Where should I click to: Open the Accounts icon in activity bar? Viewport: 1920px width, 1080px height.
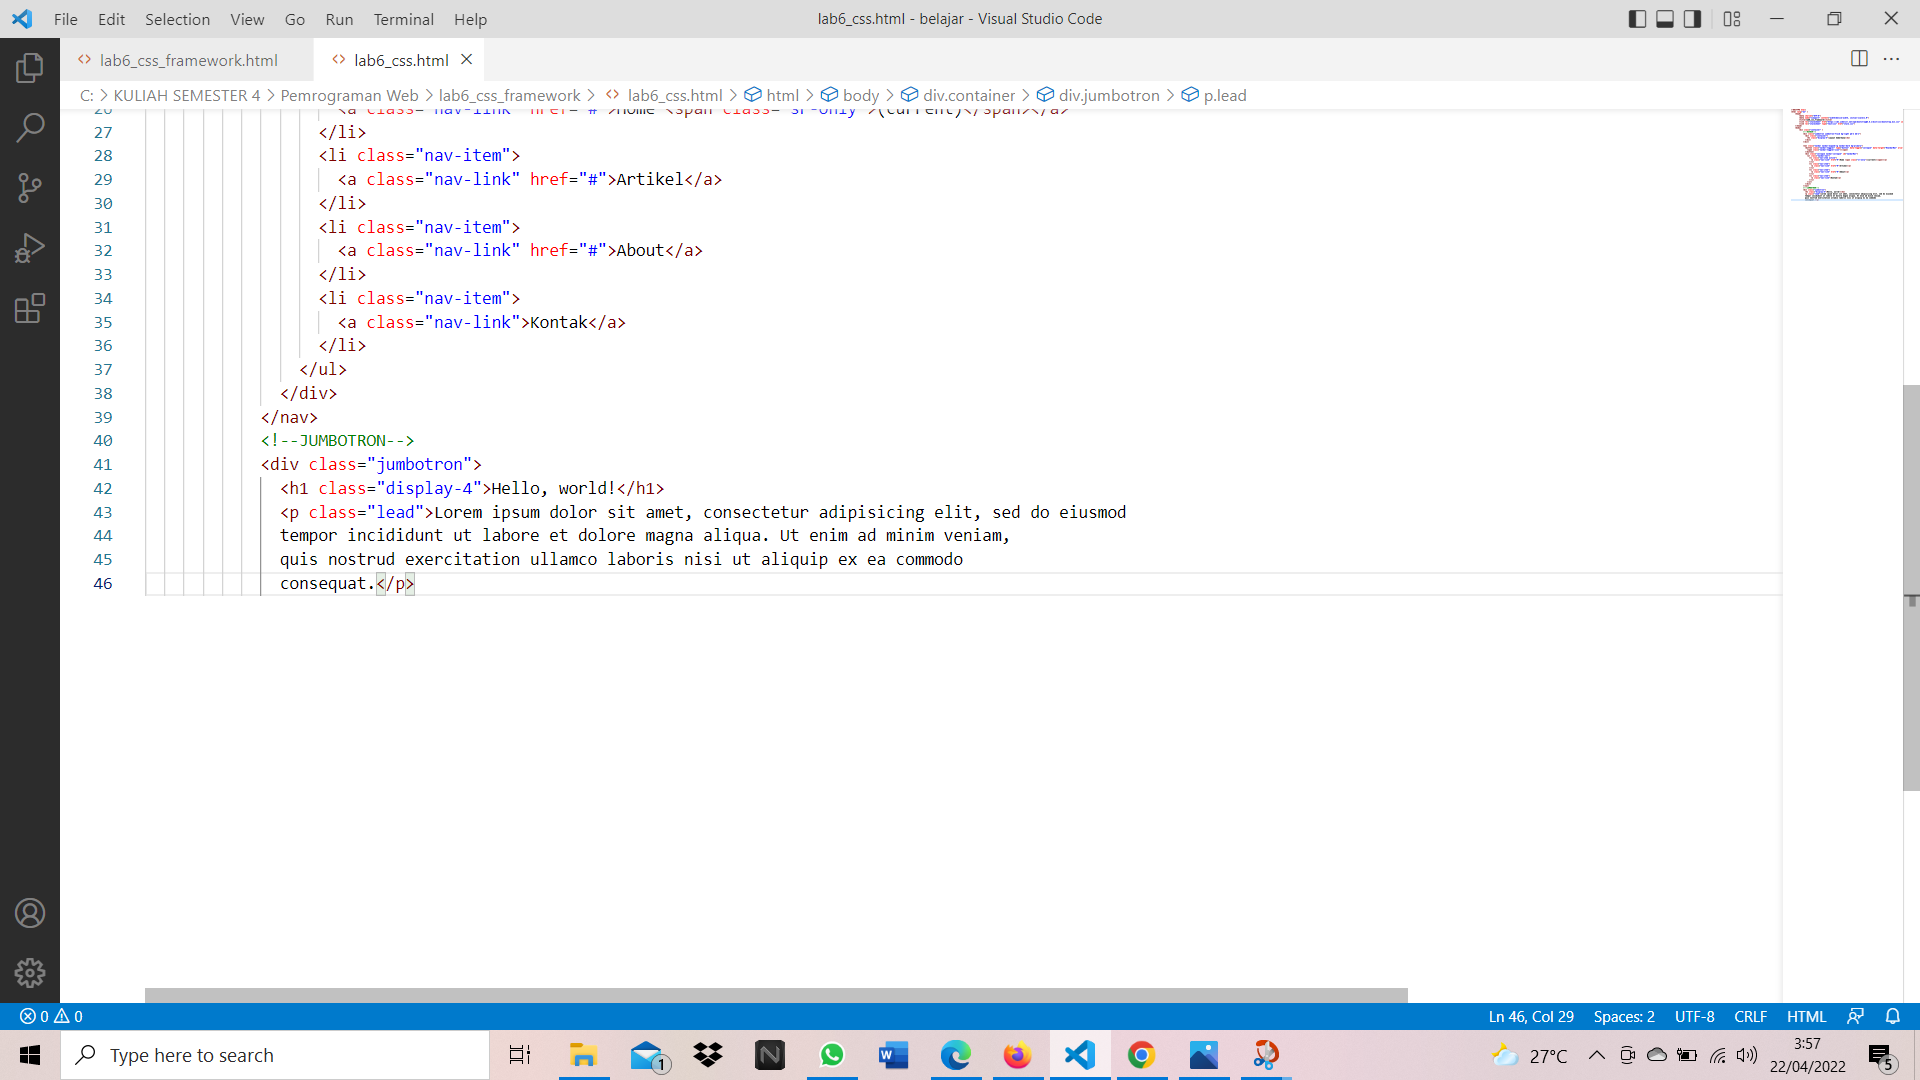point(29,912)
